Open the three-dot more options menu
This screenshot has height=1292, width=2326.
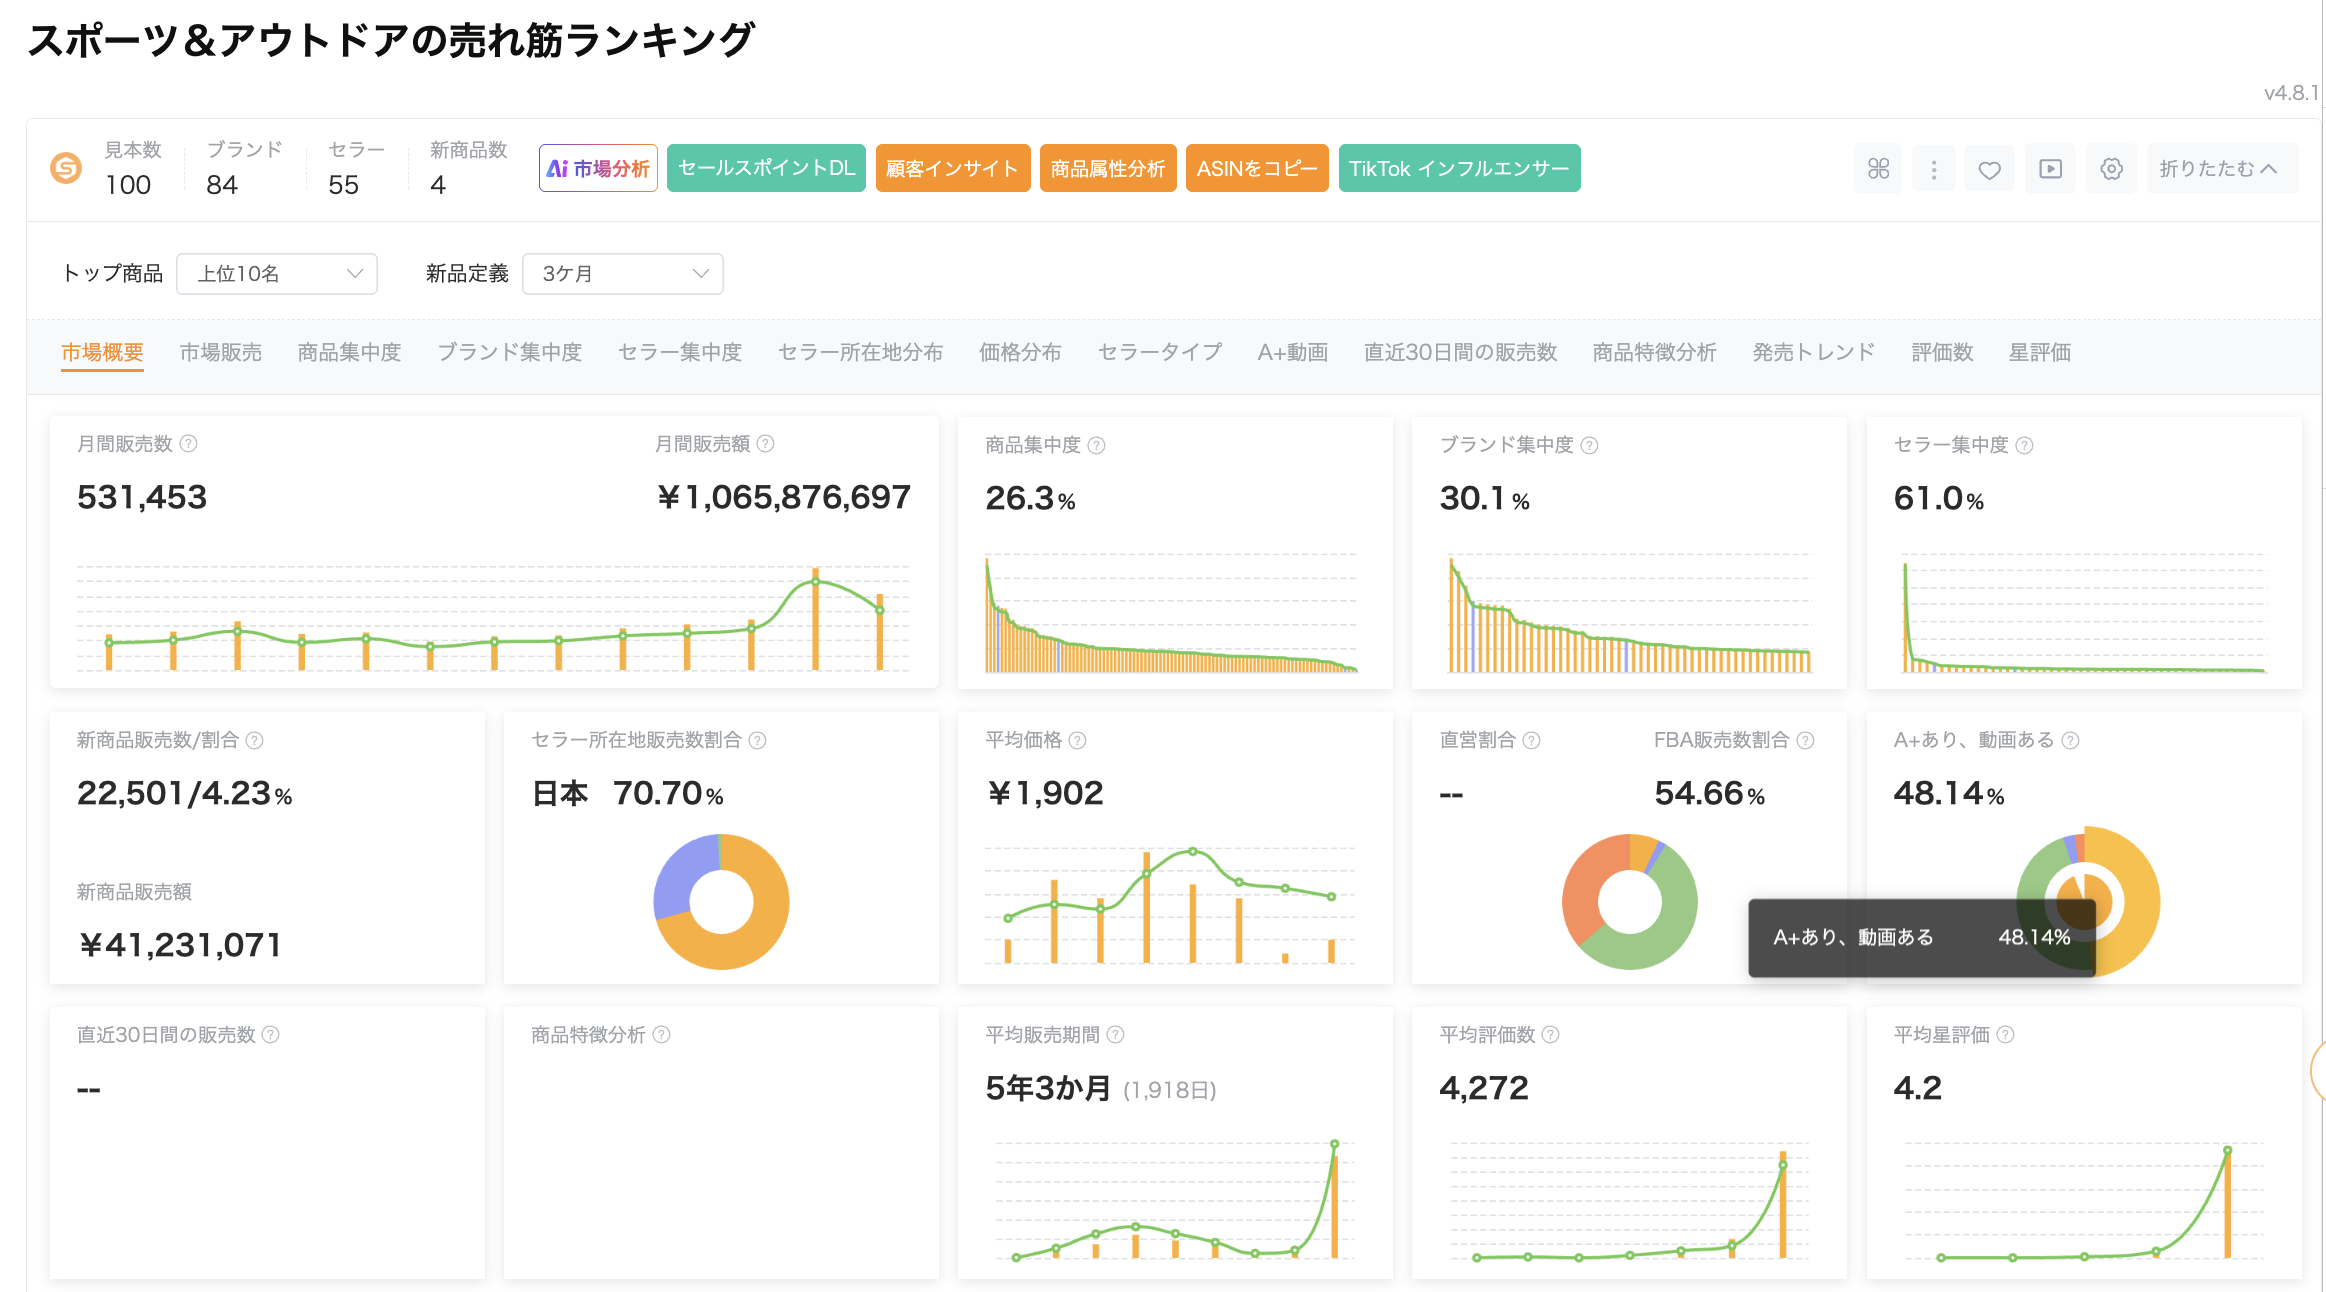point(1934,169)
